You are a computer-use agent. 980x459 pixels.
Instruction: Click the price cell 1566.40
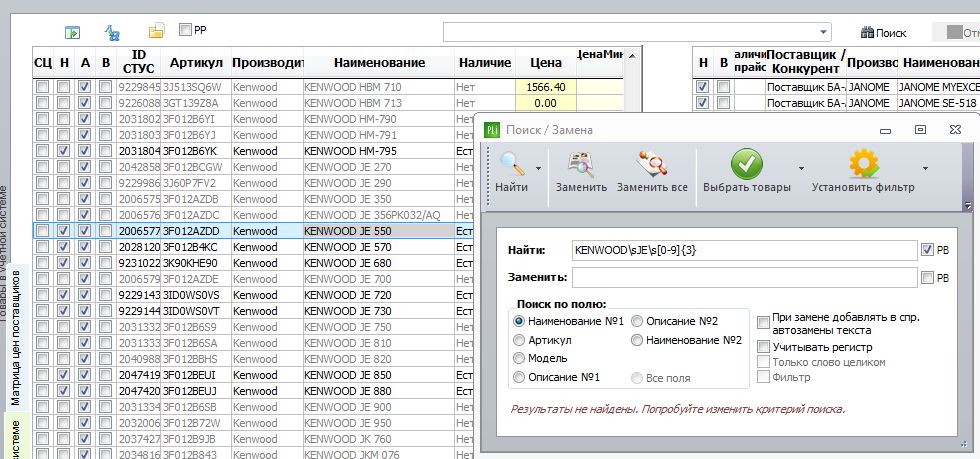point(546,87)
